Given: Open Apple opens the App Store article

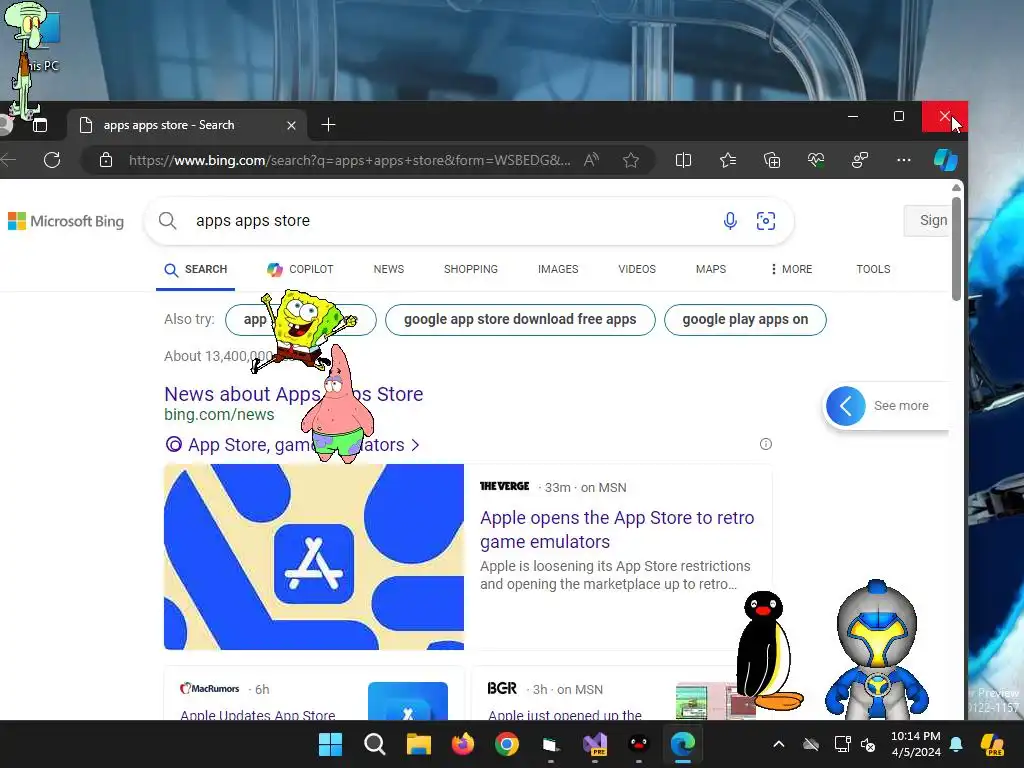Looking at the screenshot, I should click(617, 530).
